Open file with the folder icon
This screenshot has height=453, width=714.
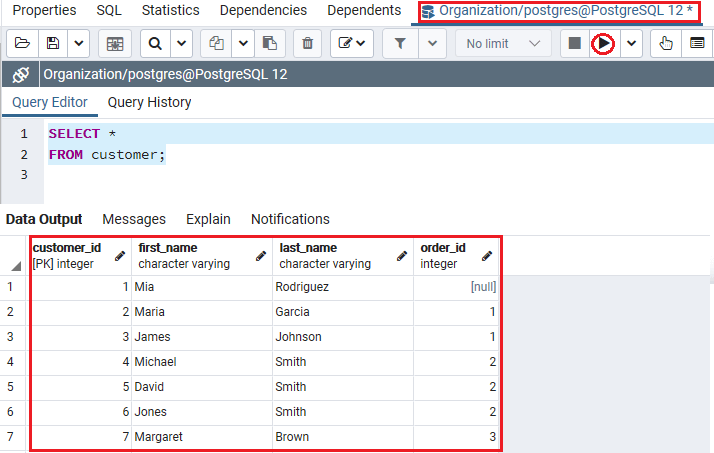[22, 43]
